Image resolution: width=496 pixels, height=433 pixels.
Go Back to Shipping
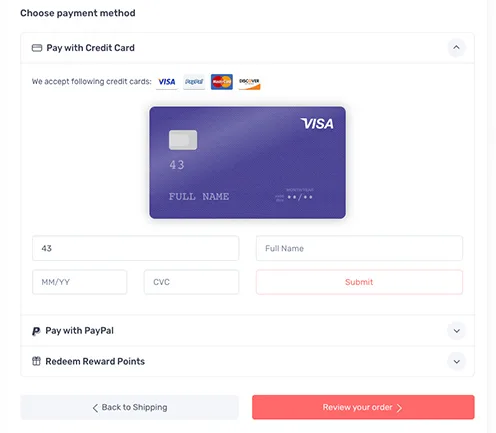tap(129, 407)
